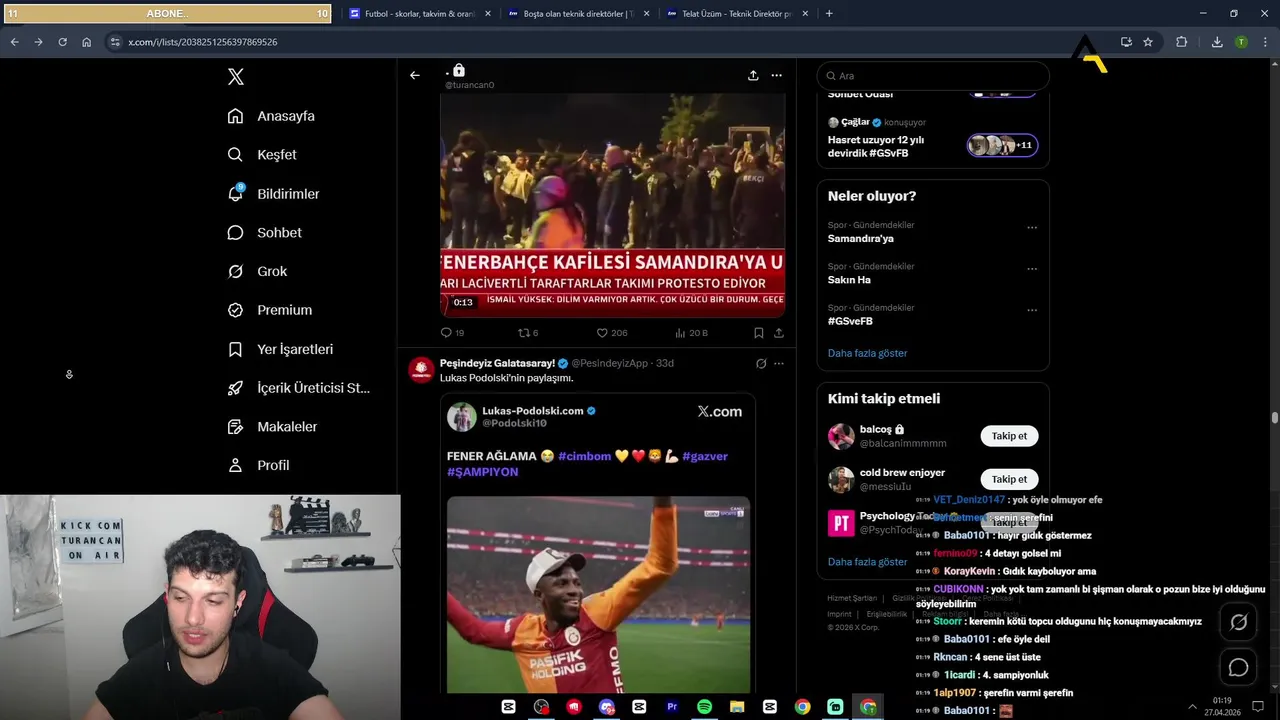1280x720 pixels.
Task: Click Daha fazla göster under Neler oluyor
Action: pyautogui.click(x=867, y=353)
